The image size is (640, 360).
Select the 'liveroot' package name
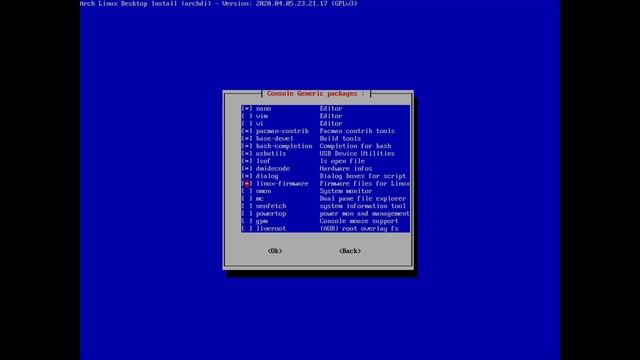click(x=271, y=229)
